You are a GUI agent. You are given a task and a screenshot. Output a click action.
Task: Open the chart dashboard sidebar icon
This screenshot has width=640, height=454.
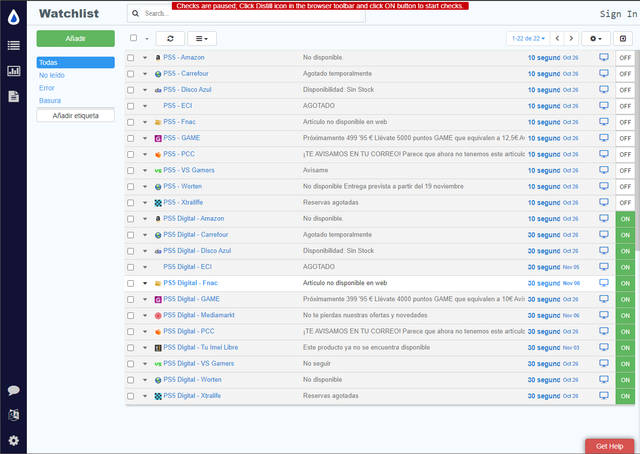click(x=13, y=71)
